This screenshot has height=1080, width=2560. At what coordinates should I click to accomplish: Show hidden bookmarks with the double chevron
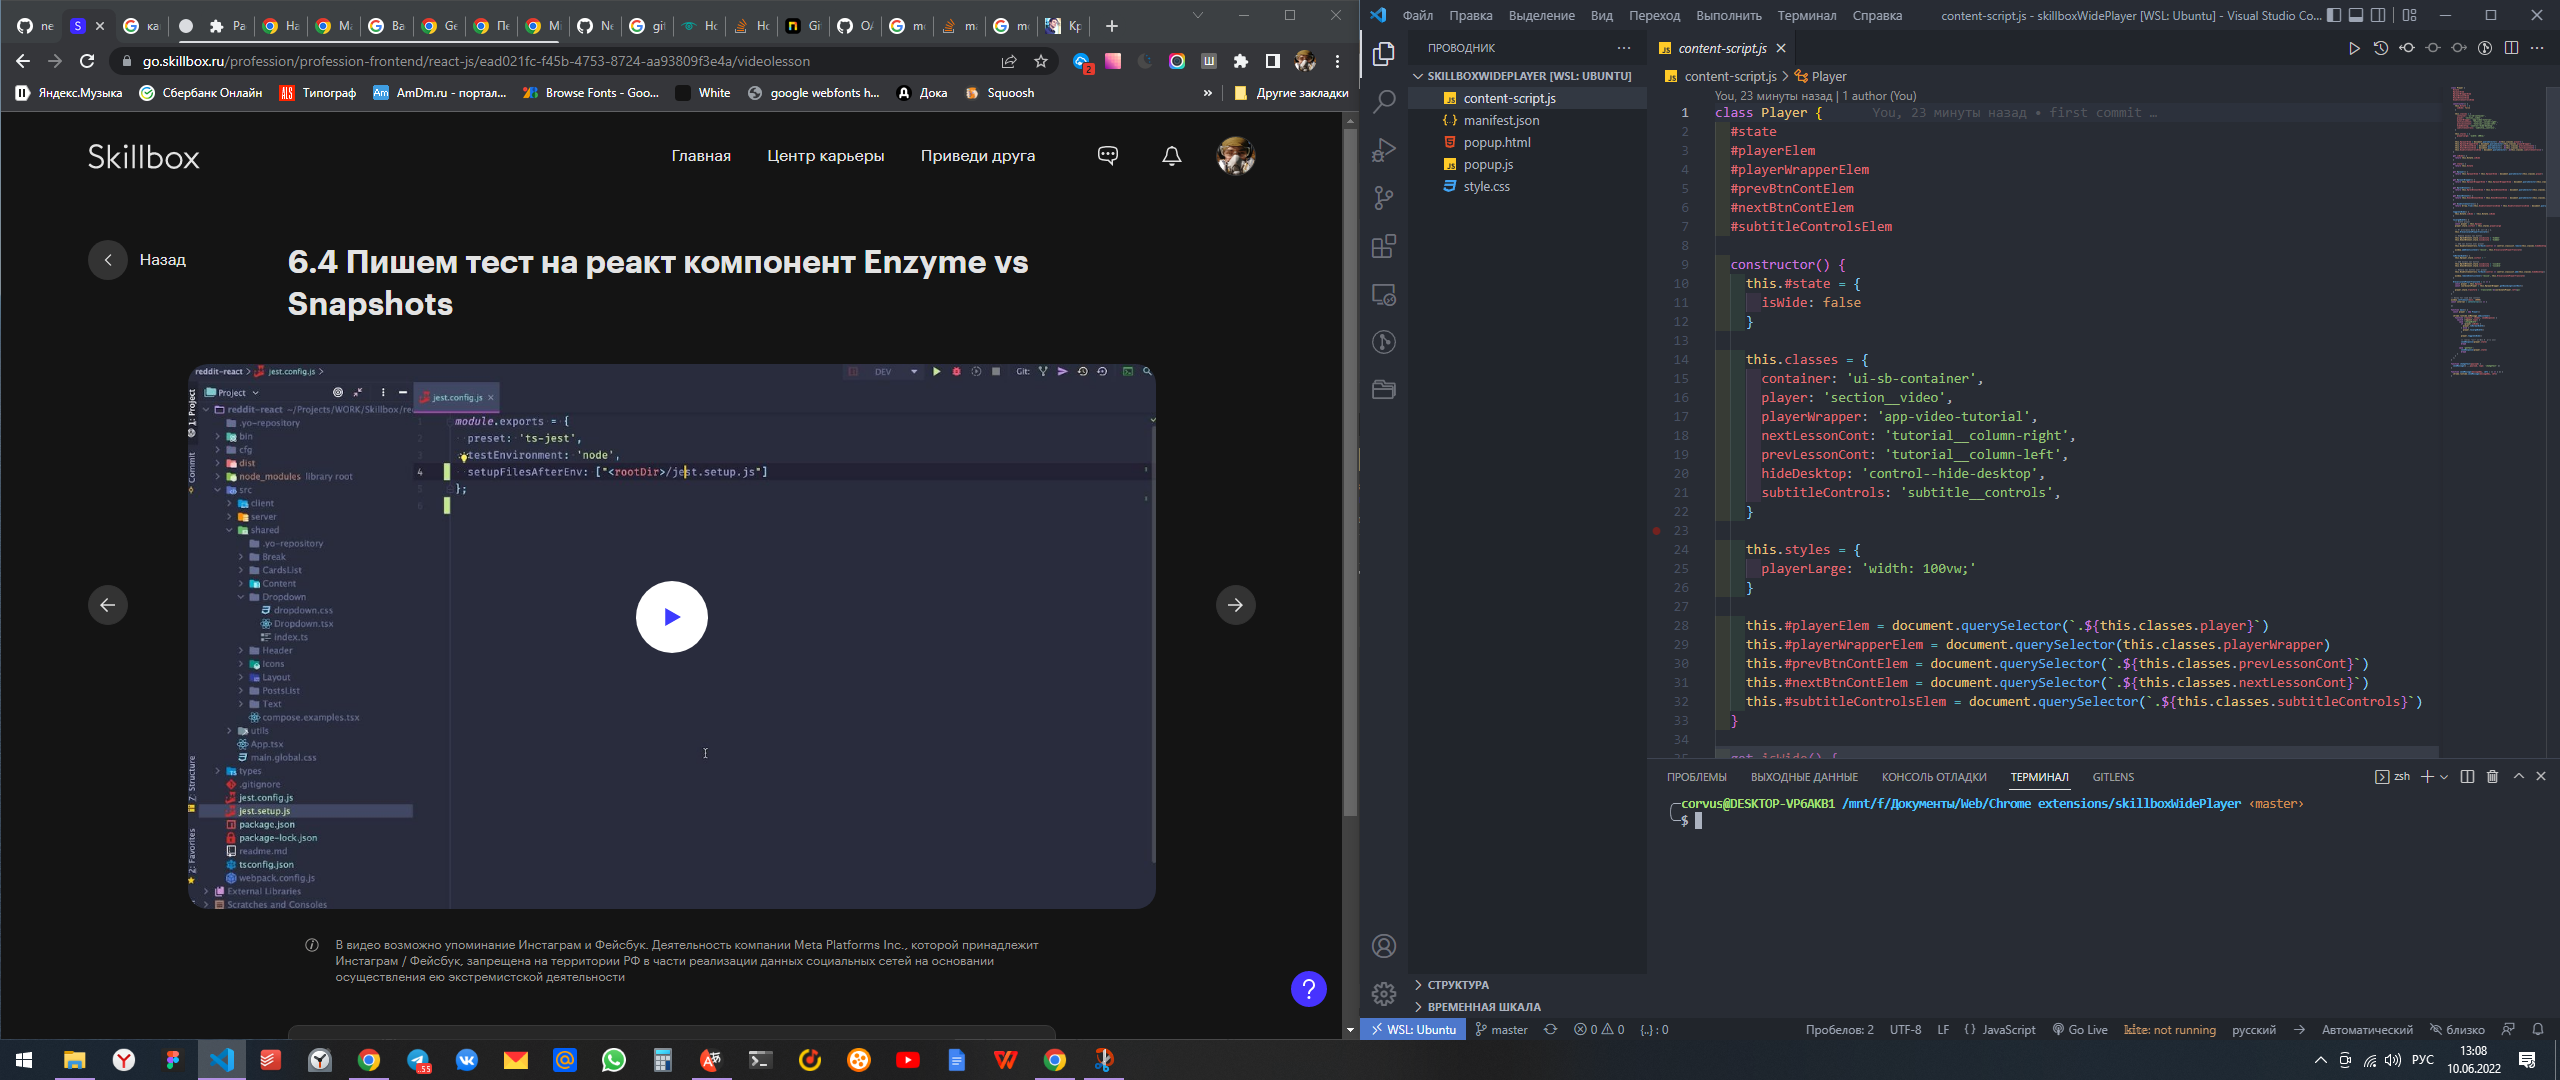click(x=1207, y=93)
